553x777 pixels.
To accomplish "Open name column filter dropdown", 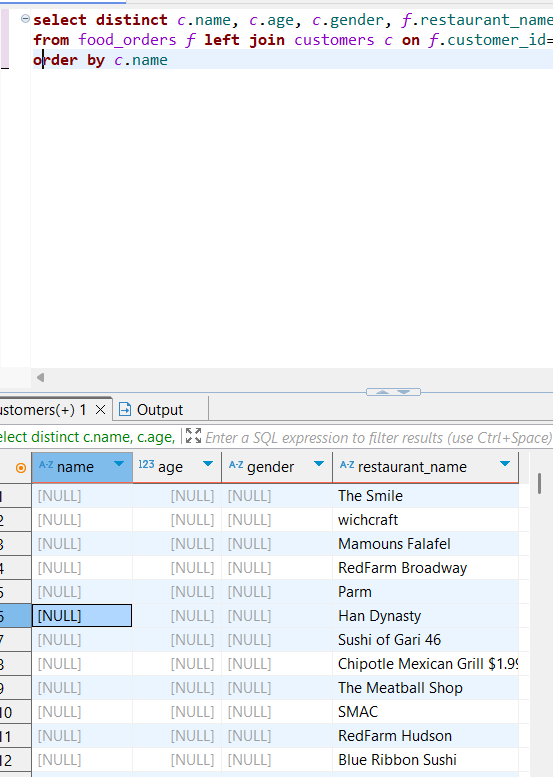I will pyautogui.click(x=119, y=464).
